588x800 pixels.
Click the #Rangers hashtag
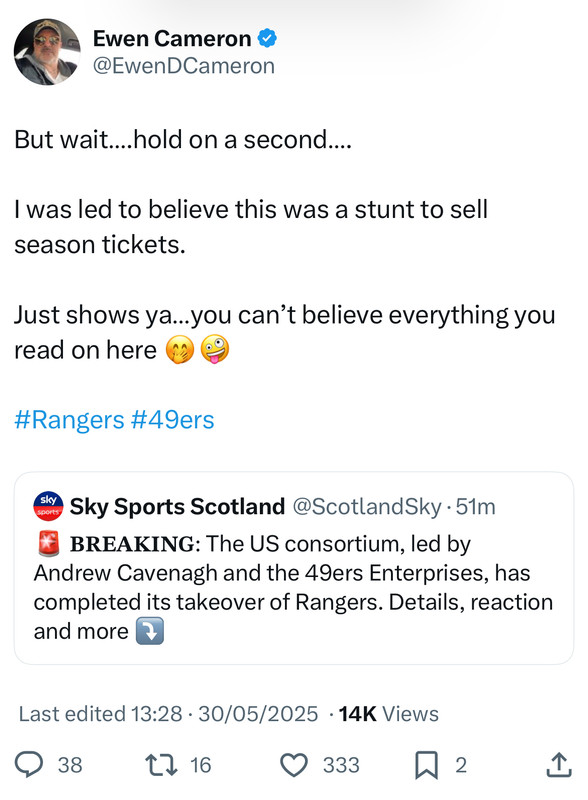69,420
